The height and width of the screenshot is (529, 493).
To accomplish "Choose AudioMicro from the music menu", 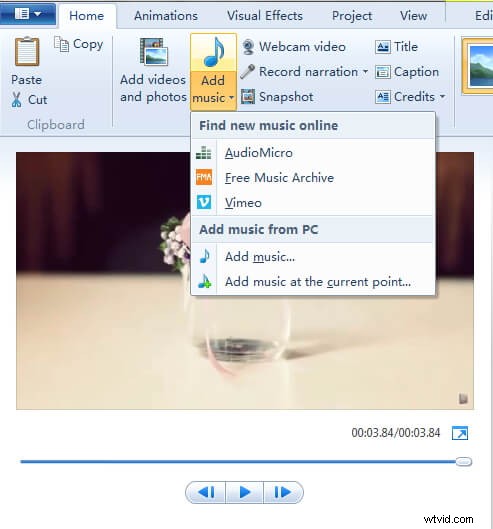I will 313,153.
